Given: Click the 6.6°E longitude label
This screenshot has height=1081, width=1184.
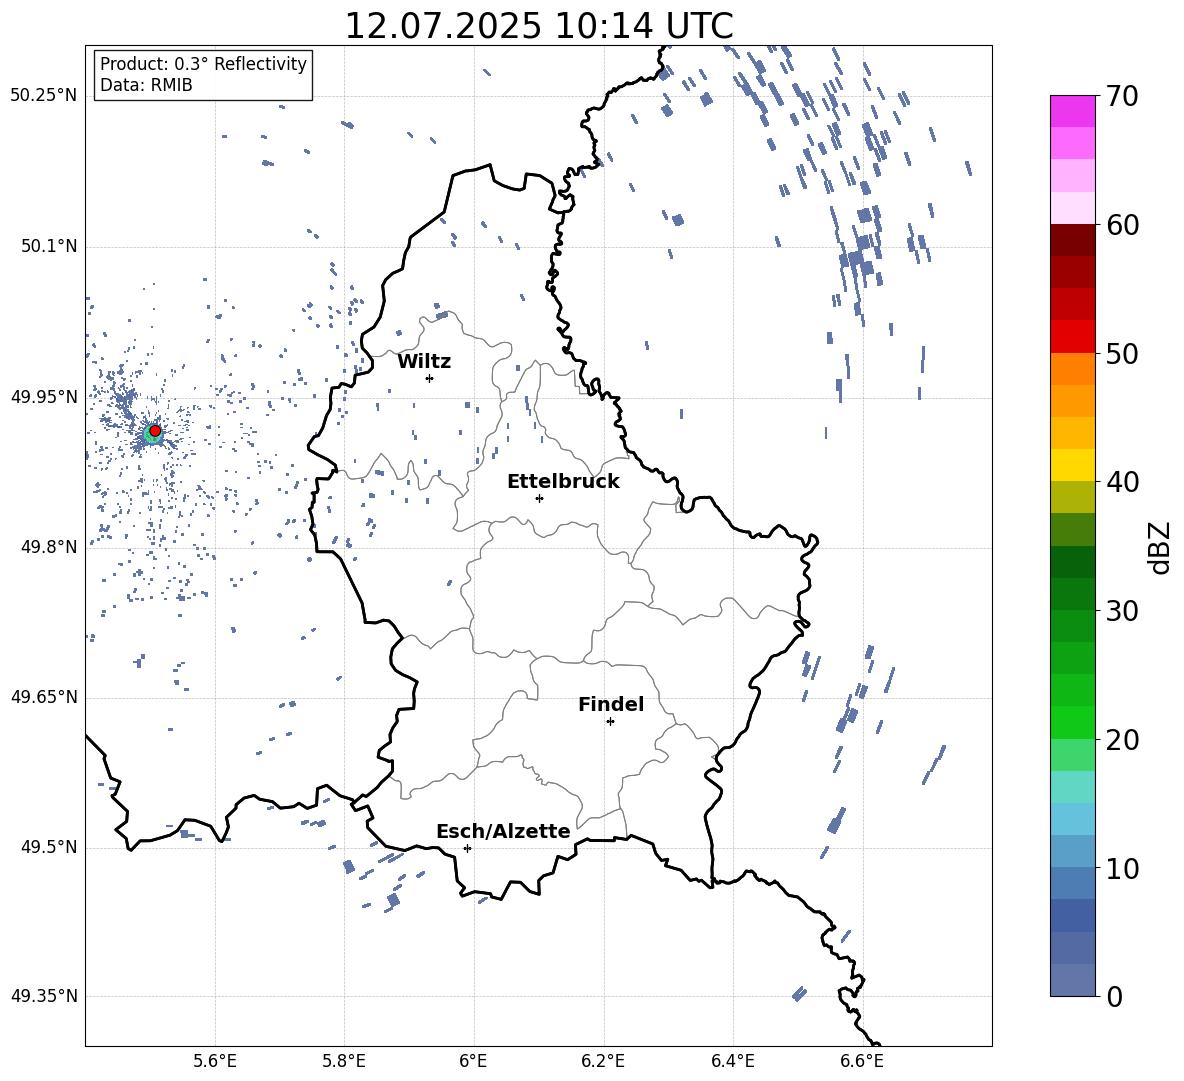Looking at the screenshot, I should coord(862,1062).
